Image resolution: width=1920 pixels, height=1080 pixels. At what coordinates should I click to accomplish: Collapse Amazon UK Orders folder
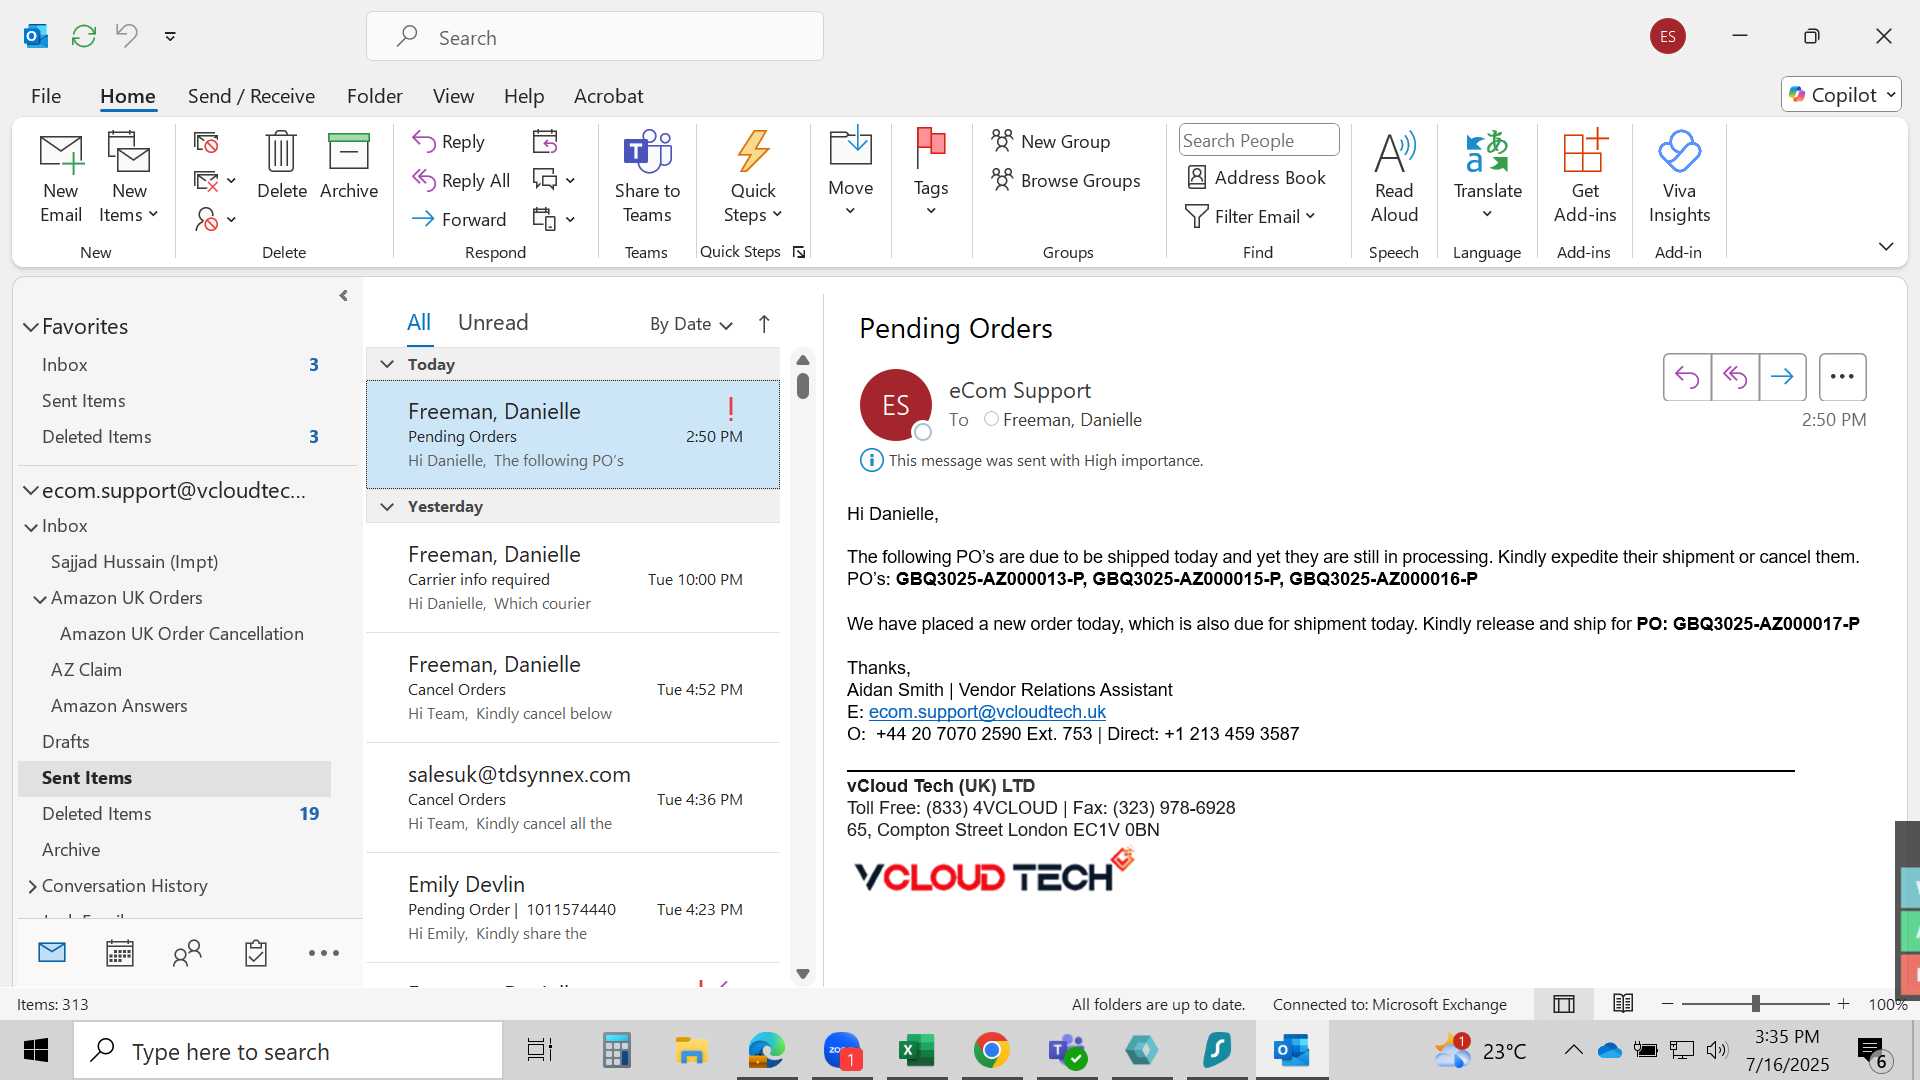point(40,599)
